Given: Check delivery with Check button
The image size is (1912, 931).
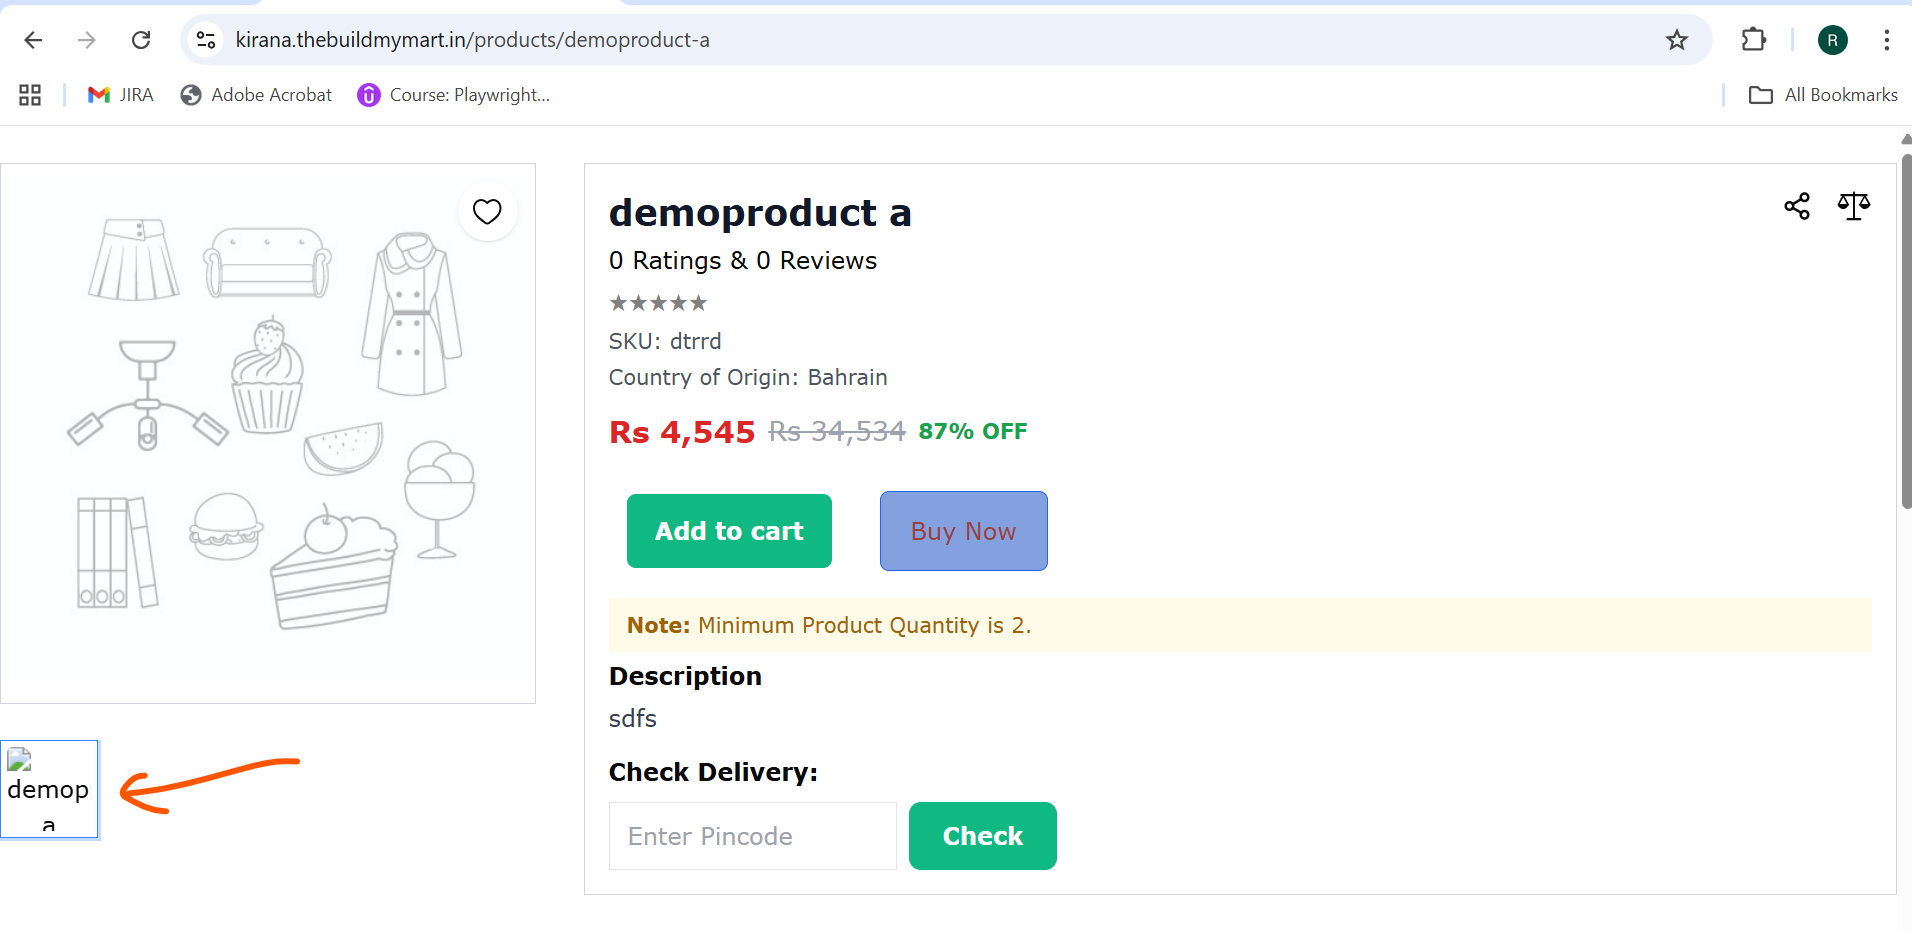Looking at the screenshot, I should pyautogui.click(x=983, y=836).
